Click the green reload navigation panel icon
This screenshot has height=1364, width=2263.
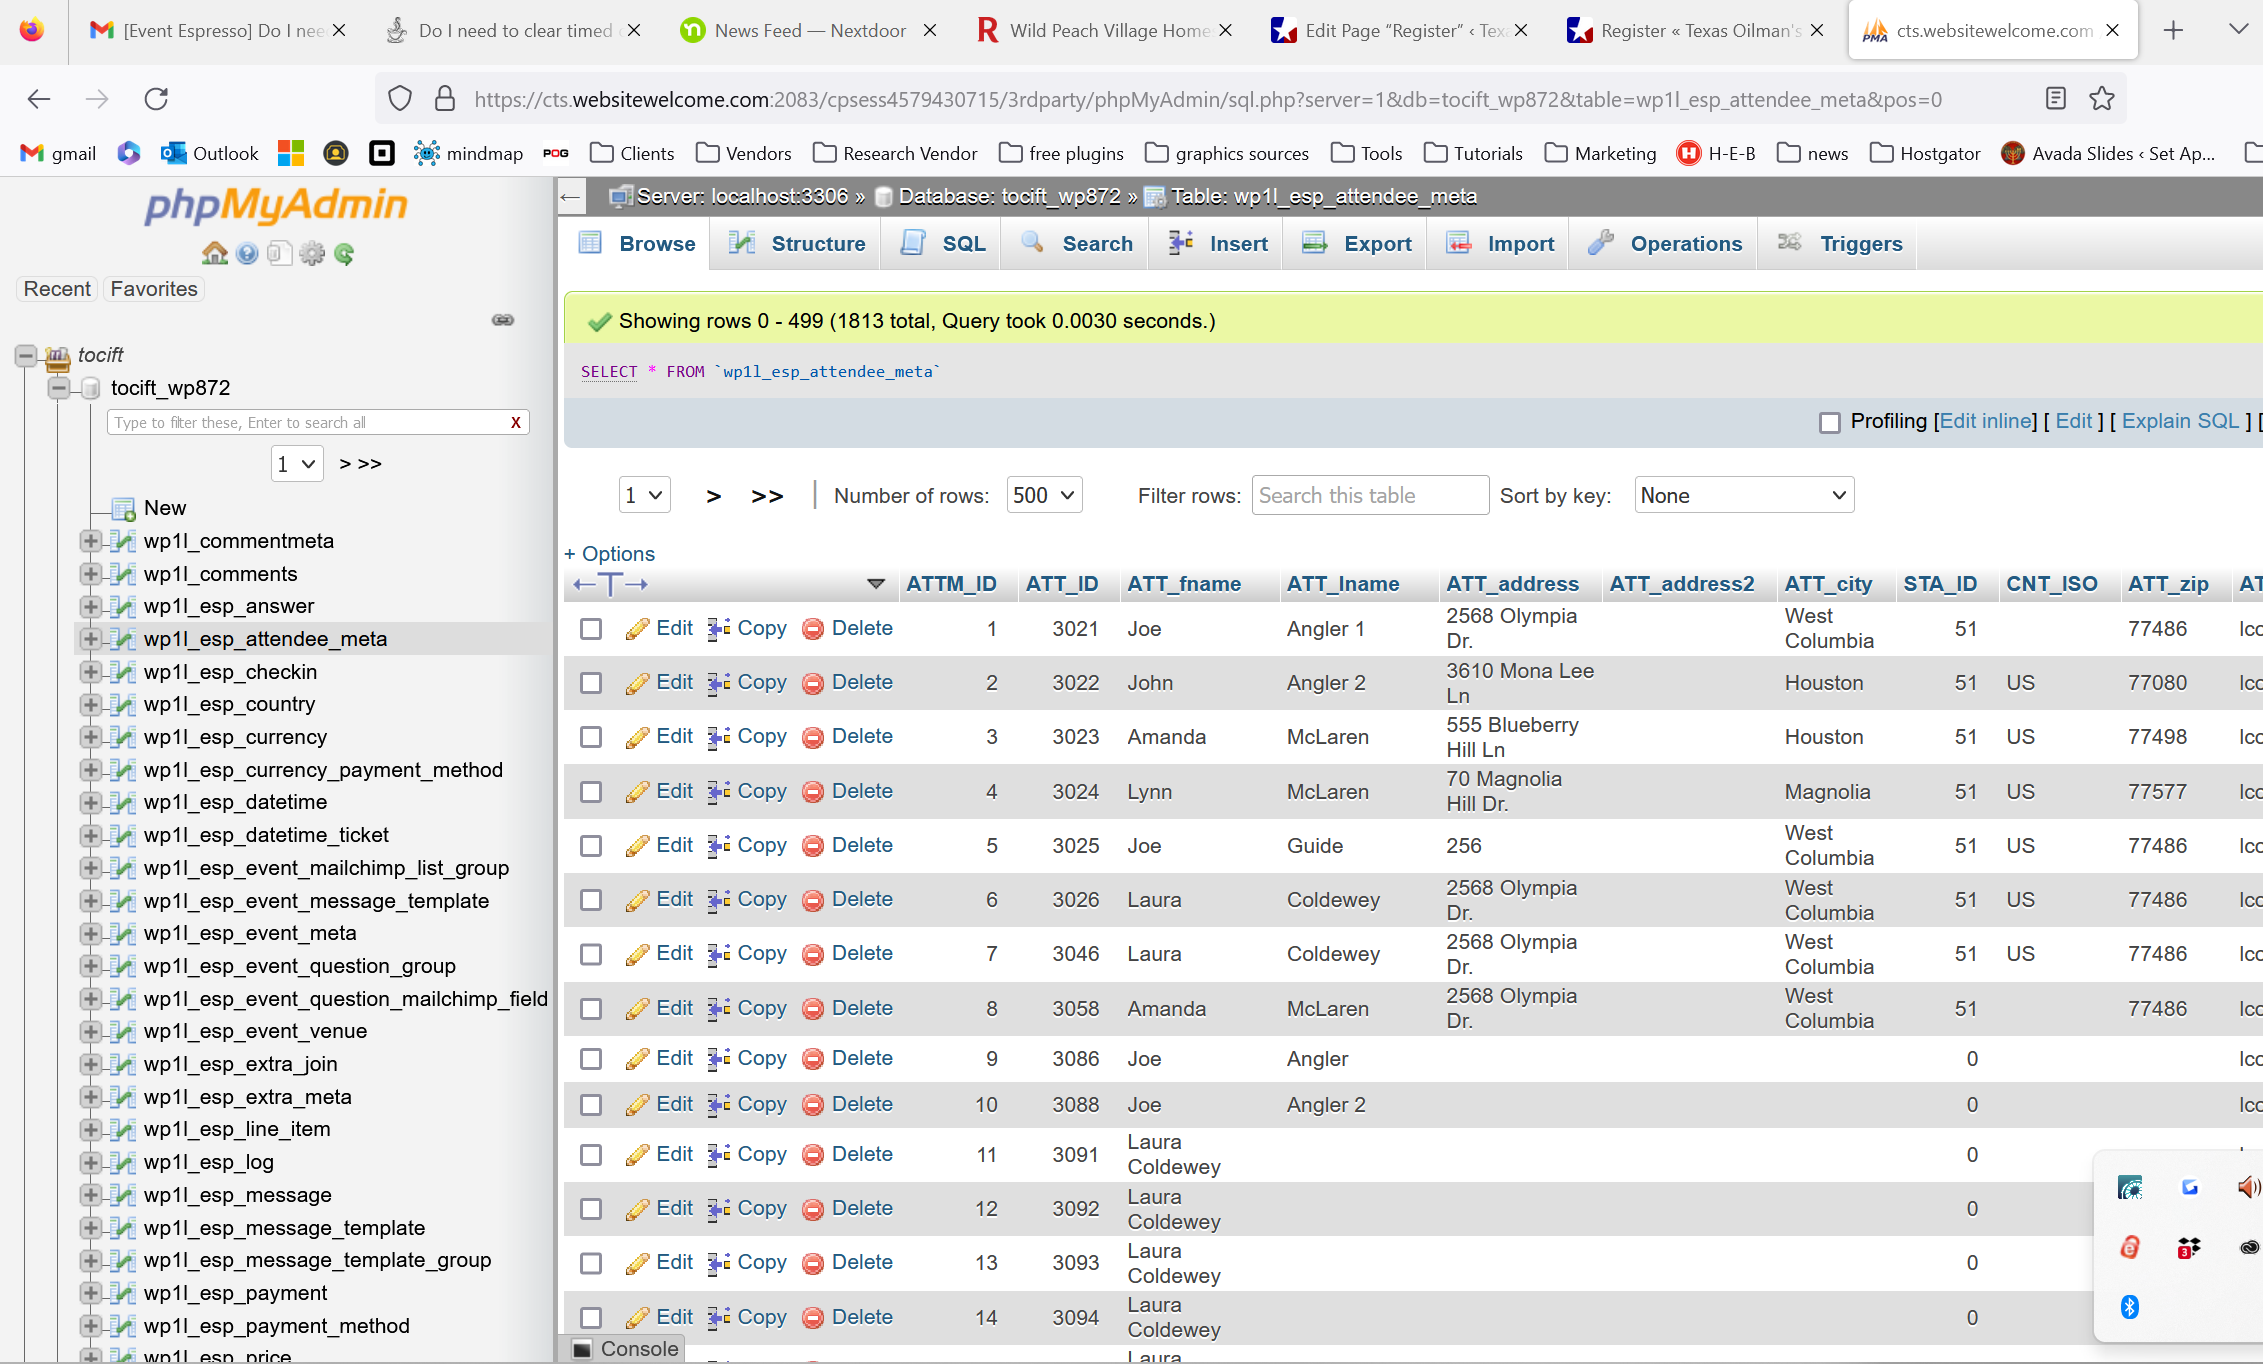point(344,253)
